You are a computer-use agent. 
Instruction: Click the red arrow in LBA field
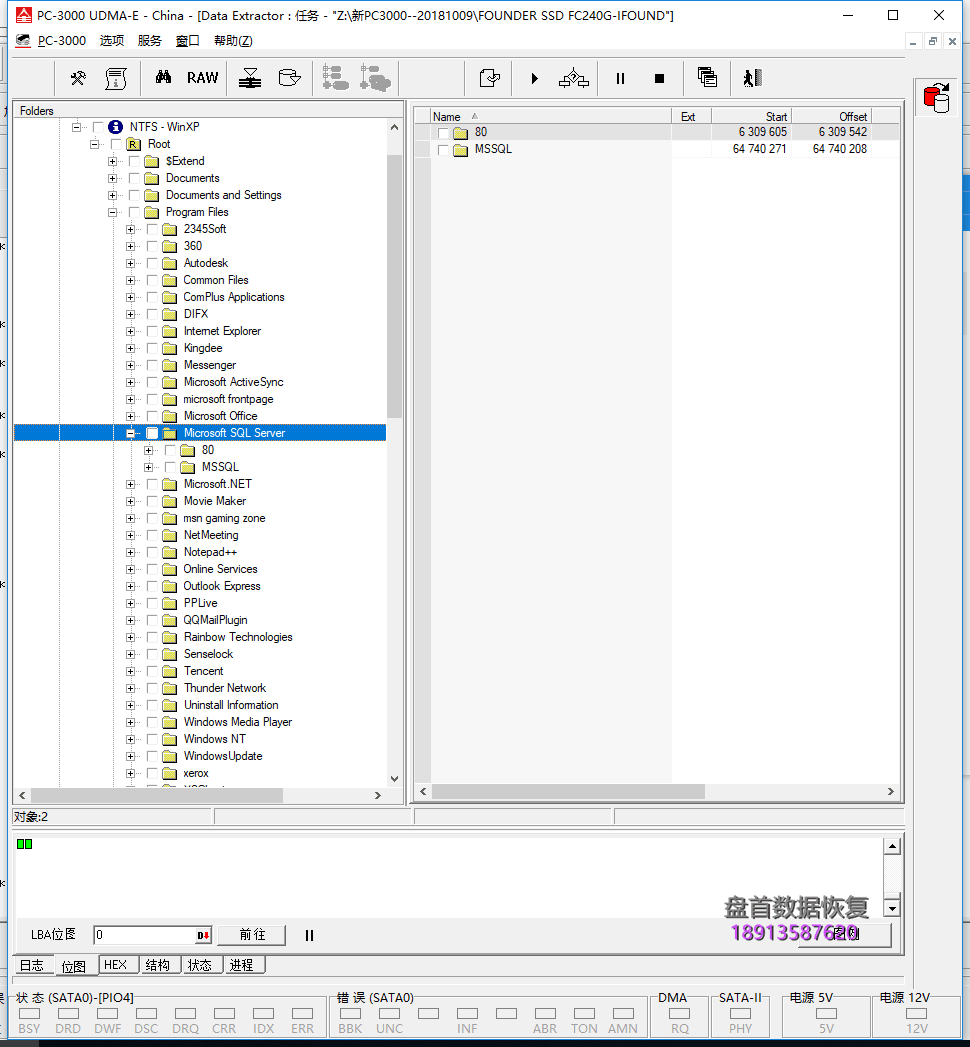tap(203, 935)
